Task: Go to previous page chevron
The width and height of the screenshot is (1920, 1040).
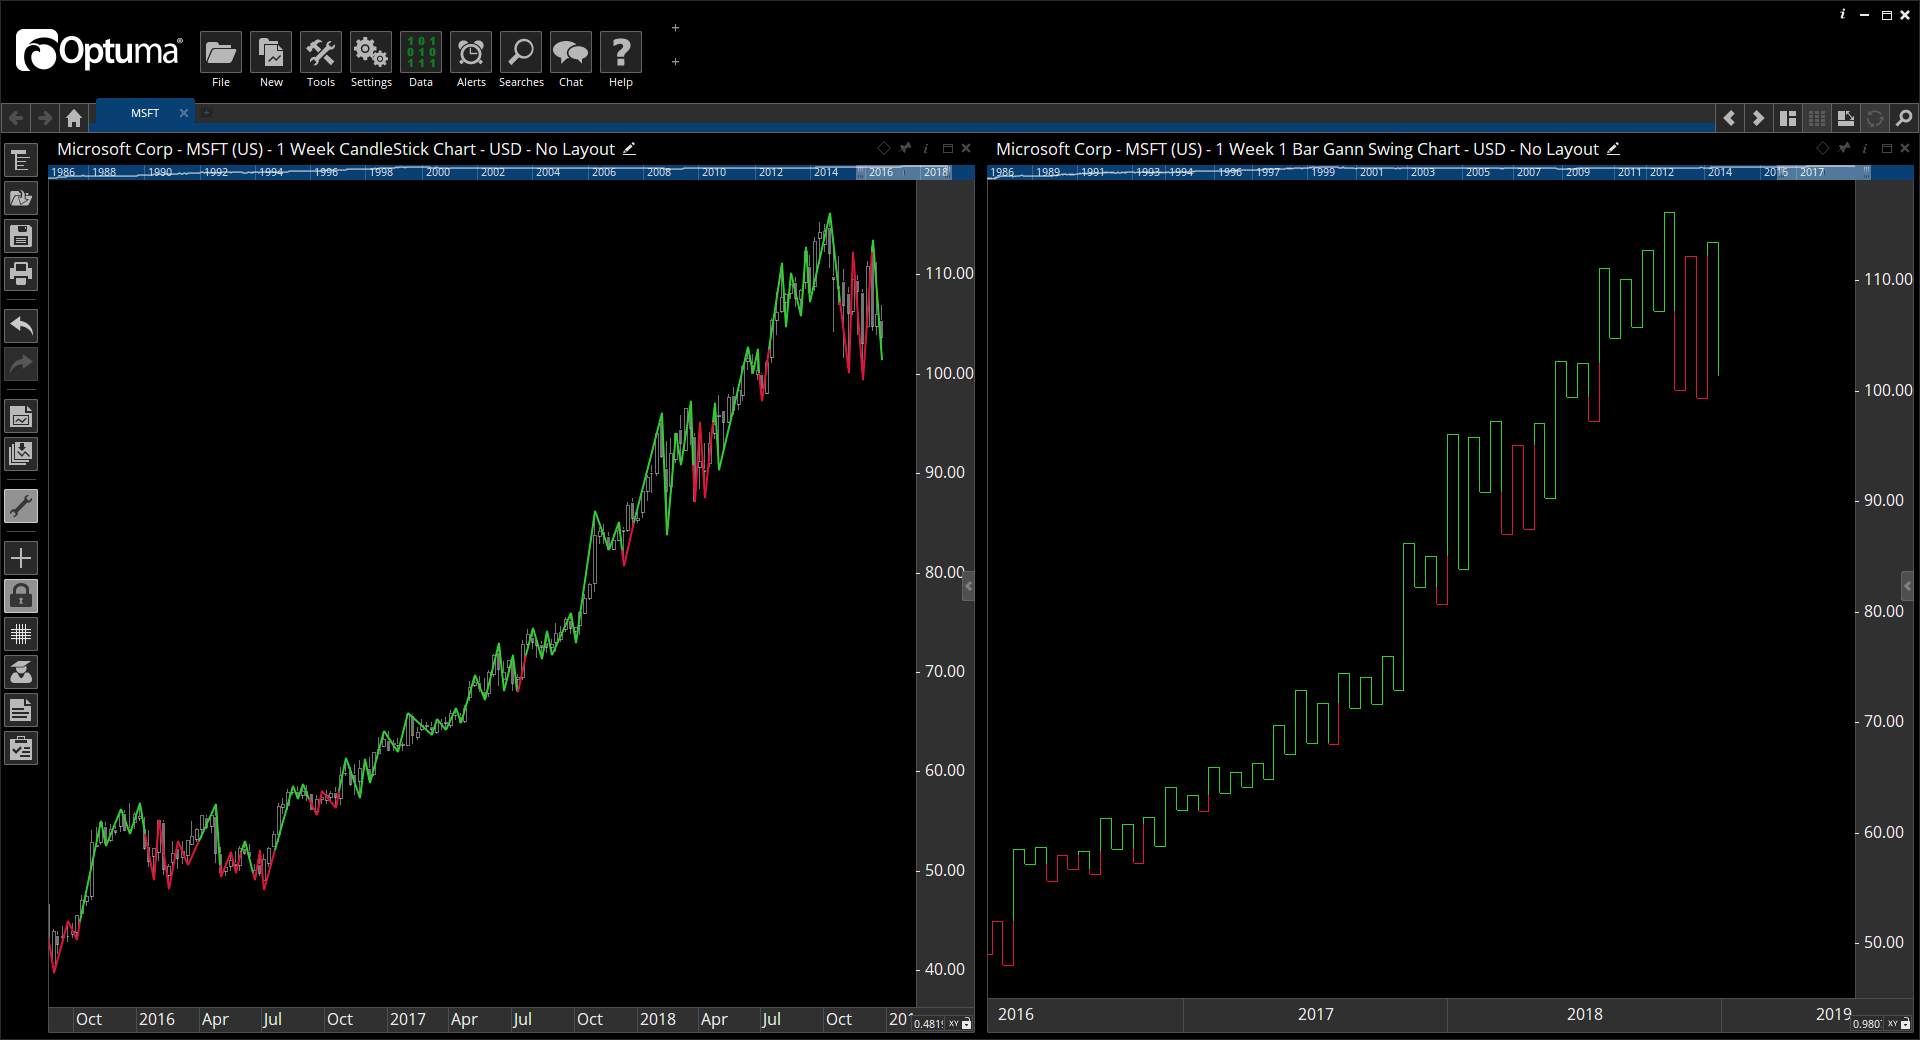Action: coord(1729,118)
